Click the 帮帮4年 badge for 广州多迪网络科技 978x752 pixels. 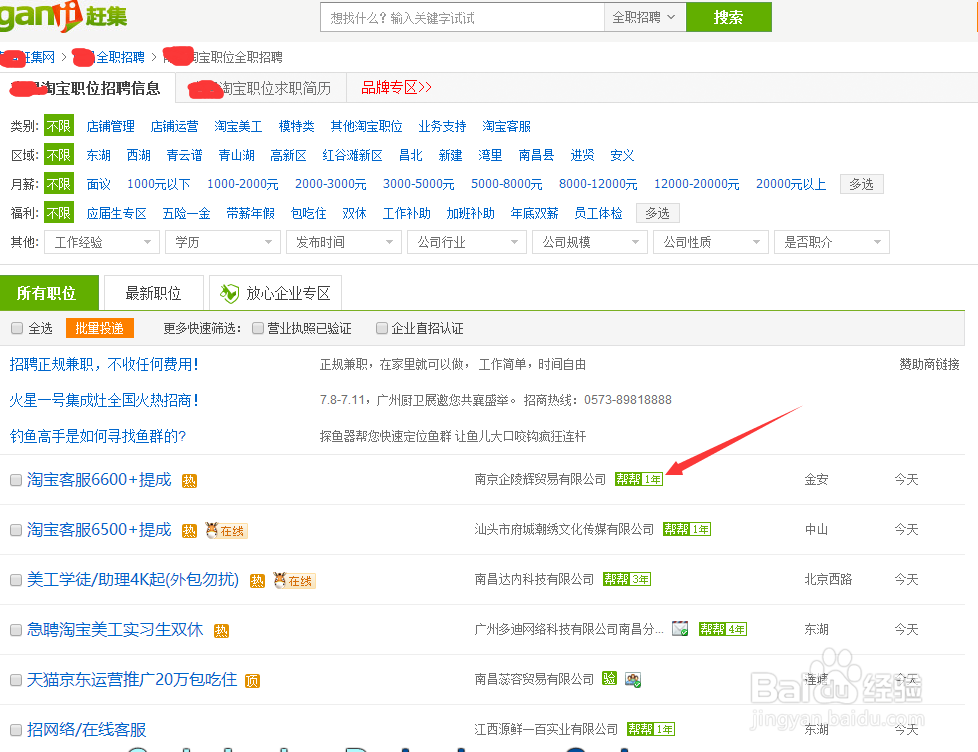coord(723,629)
